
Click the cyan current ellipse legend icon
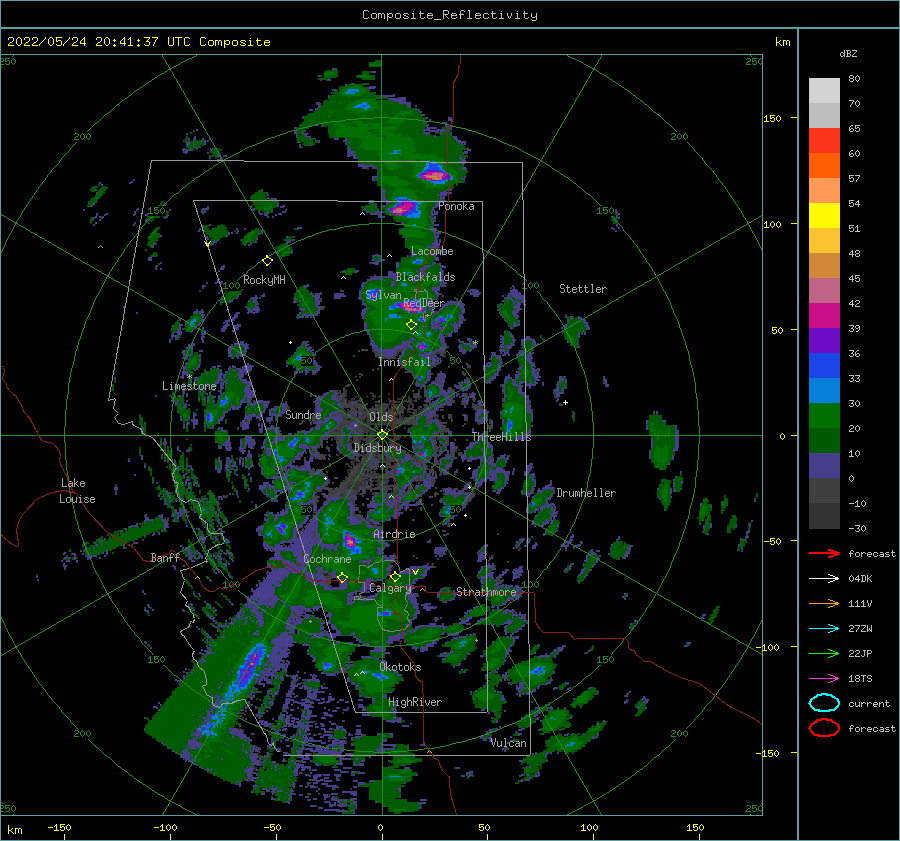click(x=824, y=703)
